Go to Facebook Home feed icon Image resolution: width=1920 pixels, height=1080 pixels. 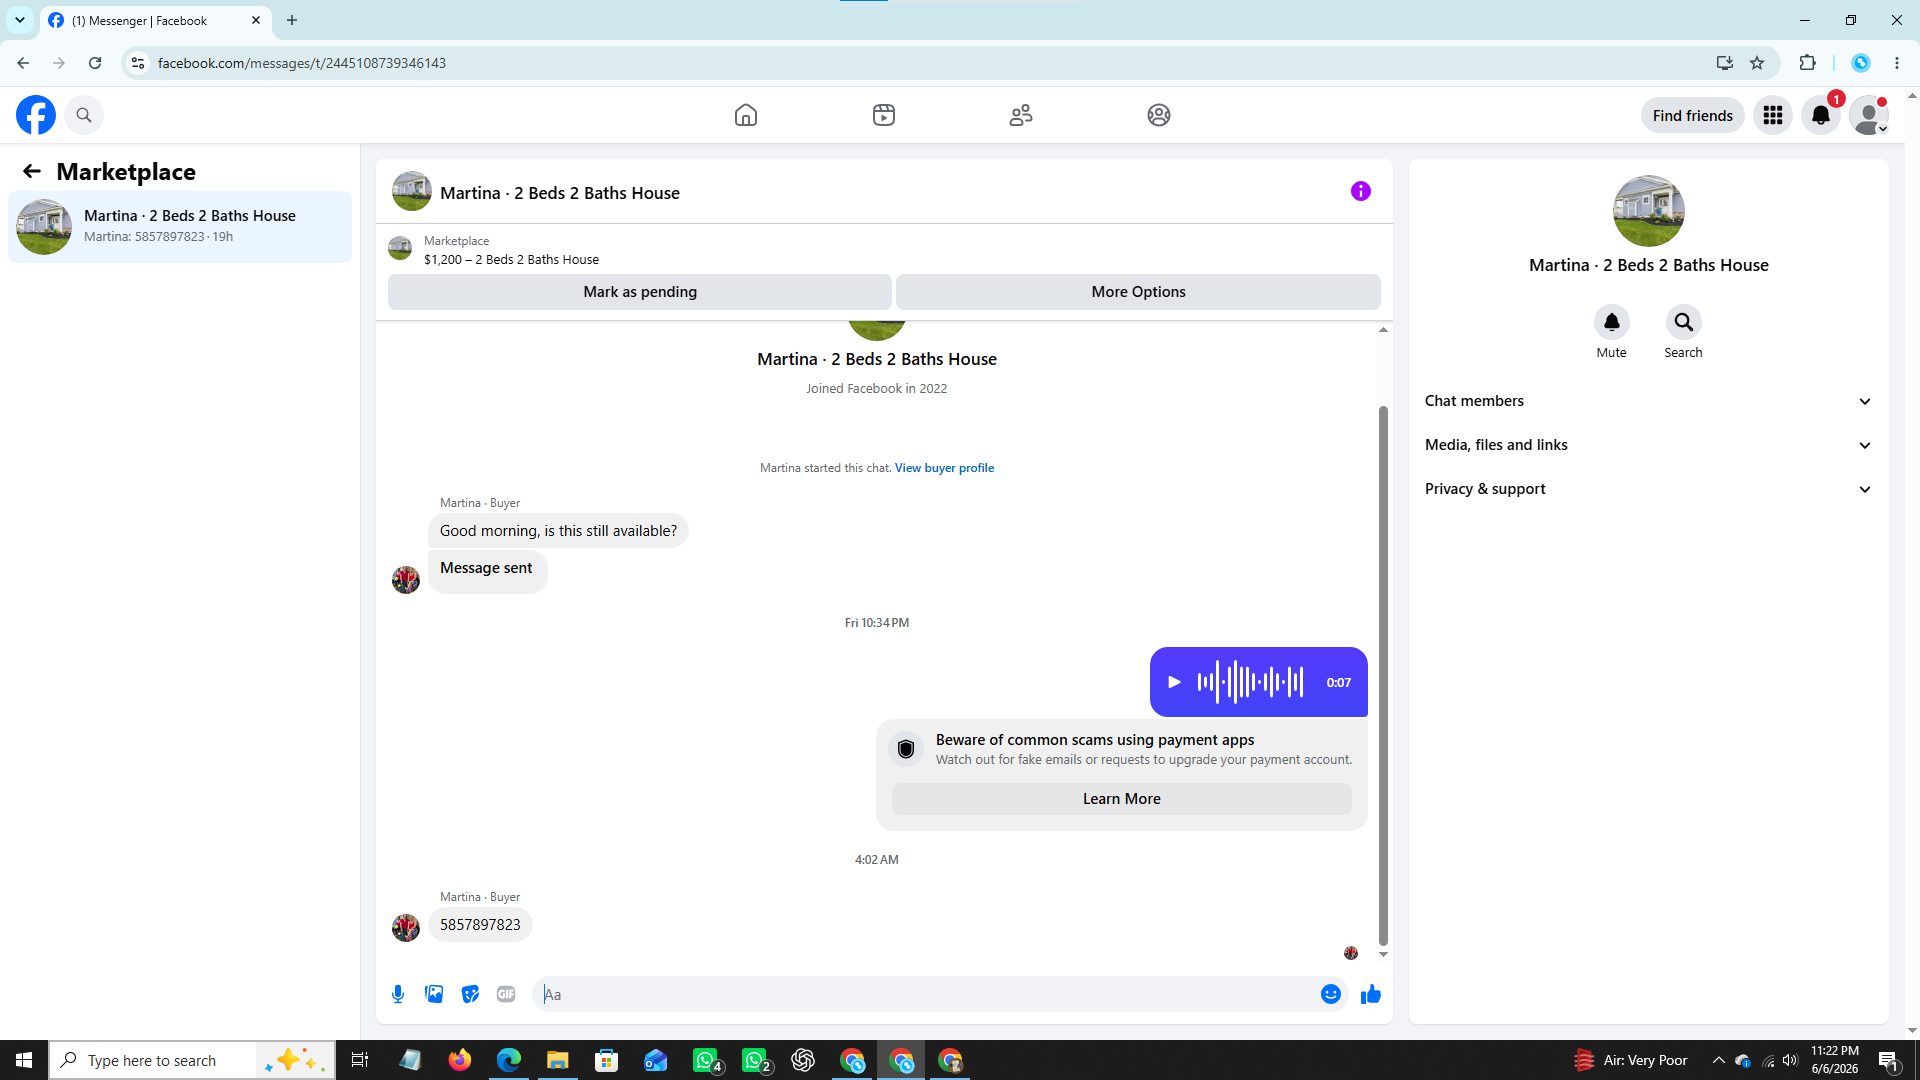point(746,115)
